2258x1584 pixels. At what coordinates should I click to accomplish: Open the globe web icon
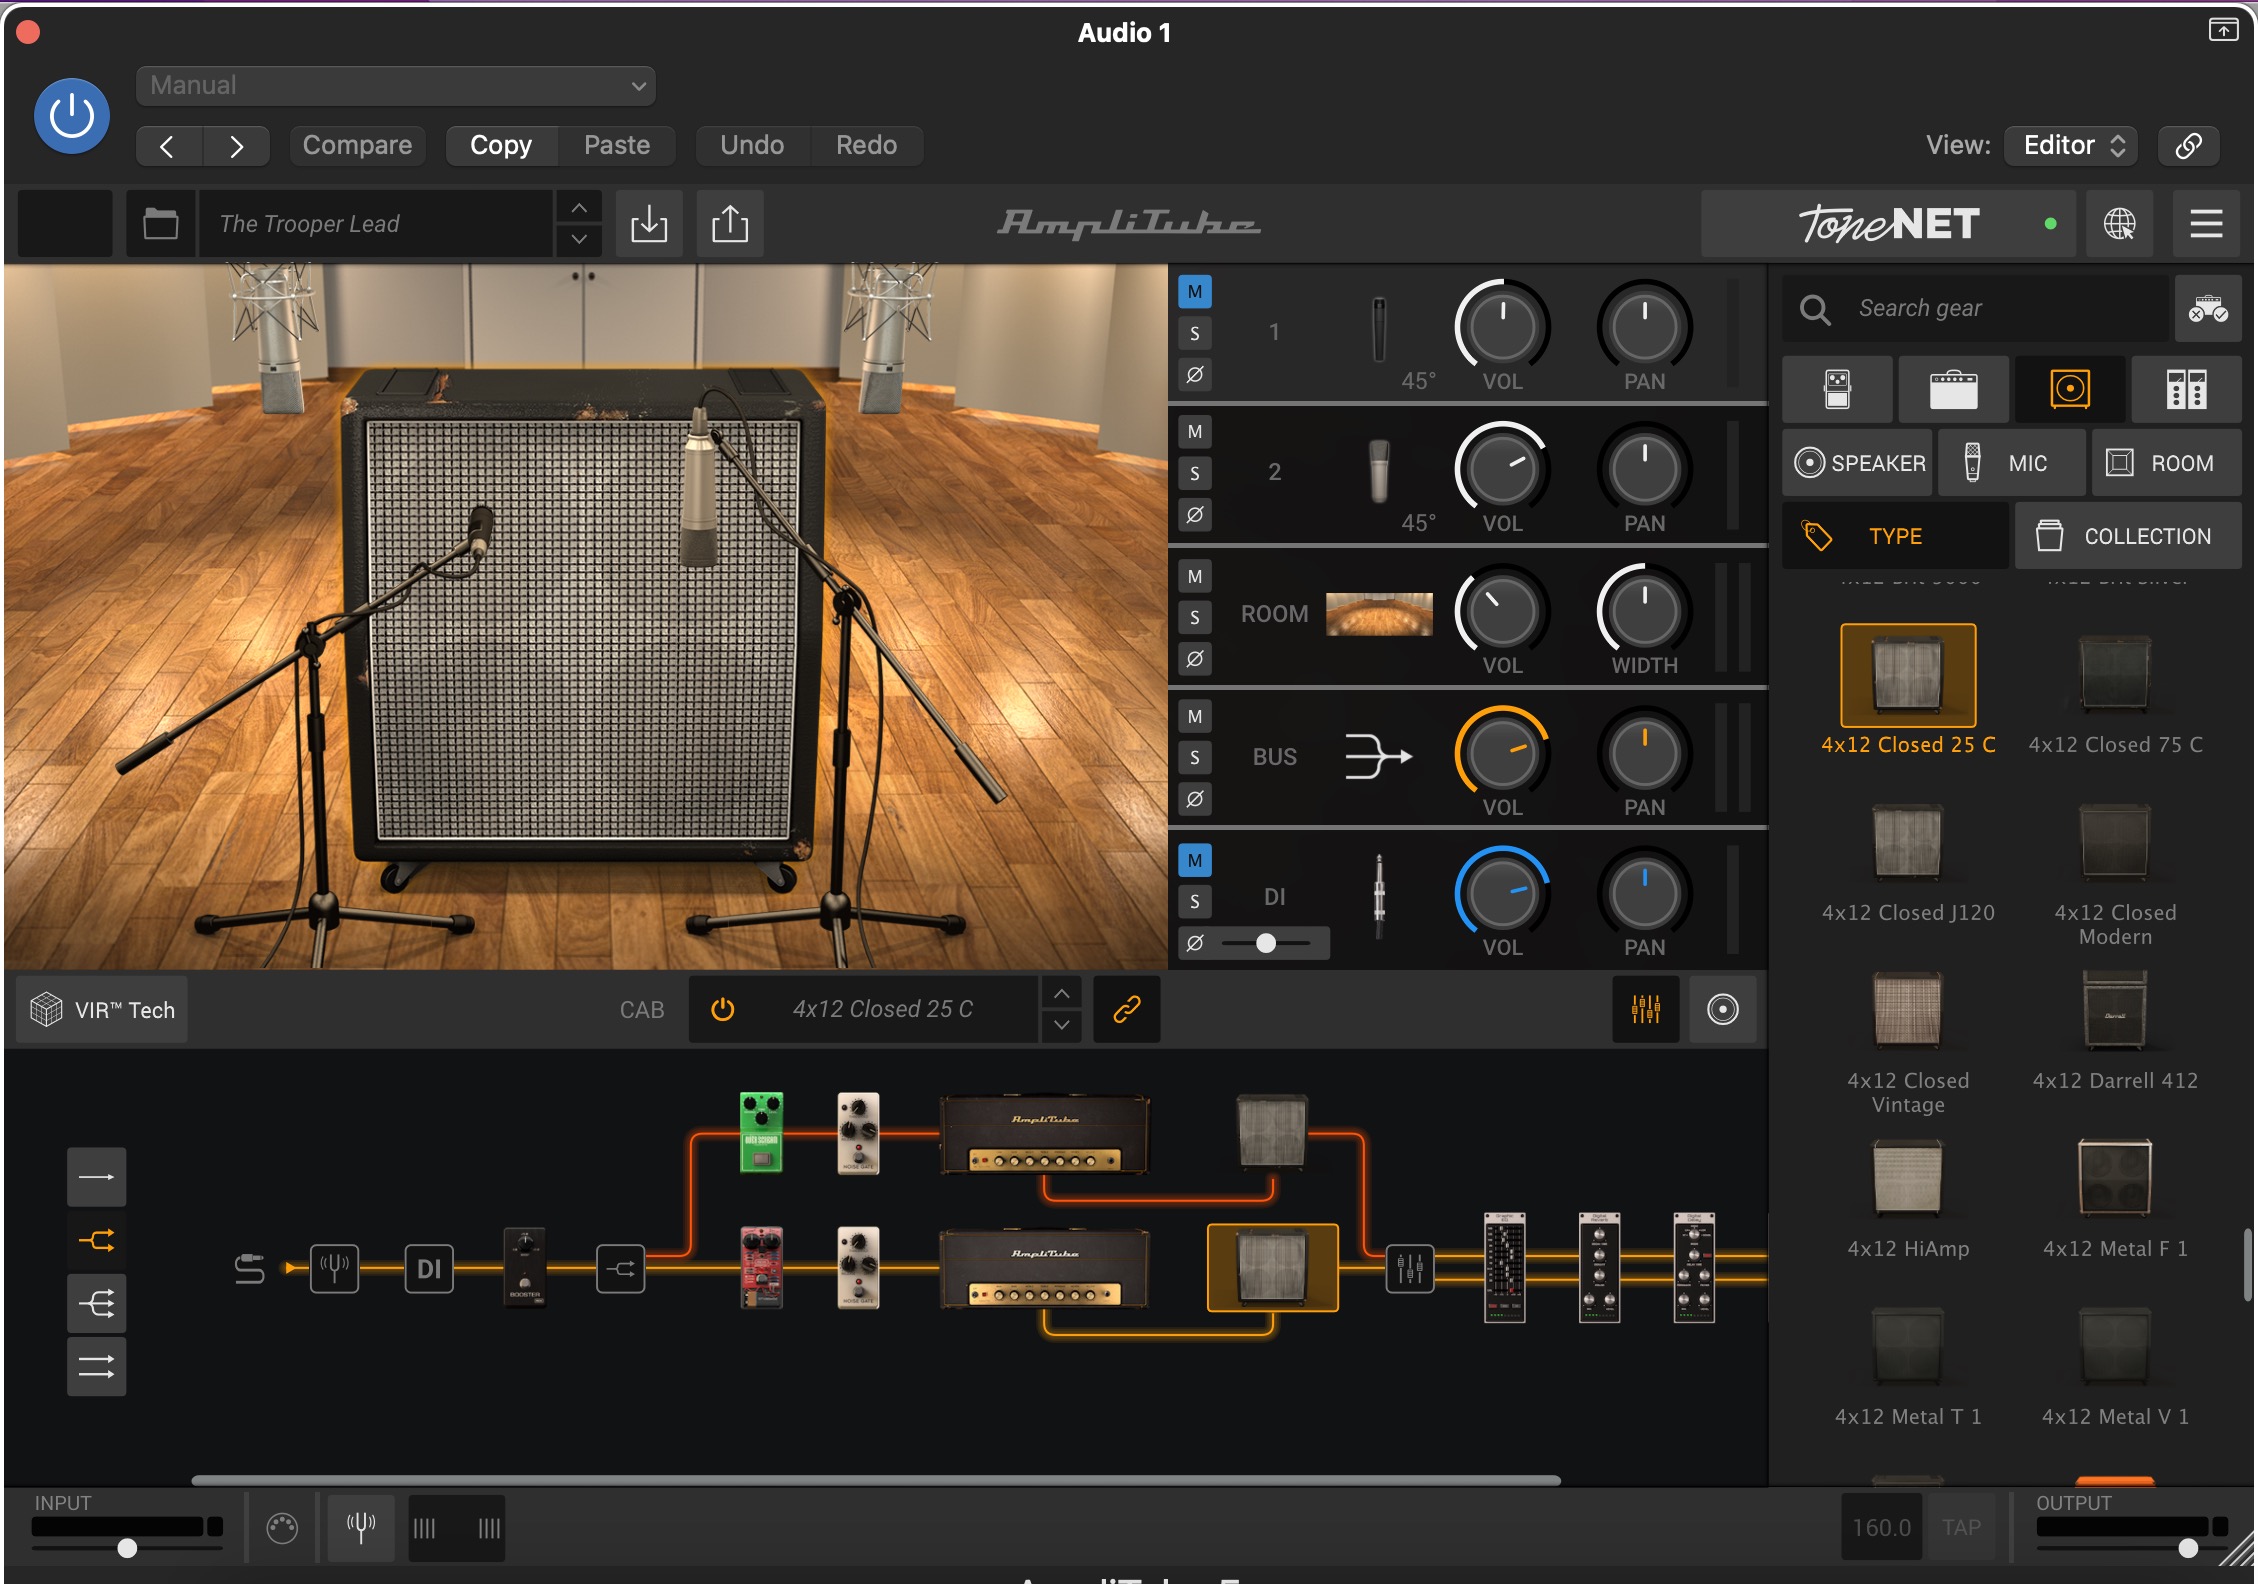(2119, 224)
